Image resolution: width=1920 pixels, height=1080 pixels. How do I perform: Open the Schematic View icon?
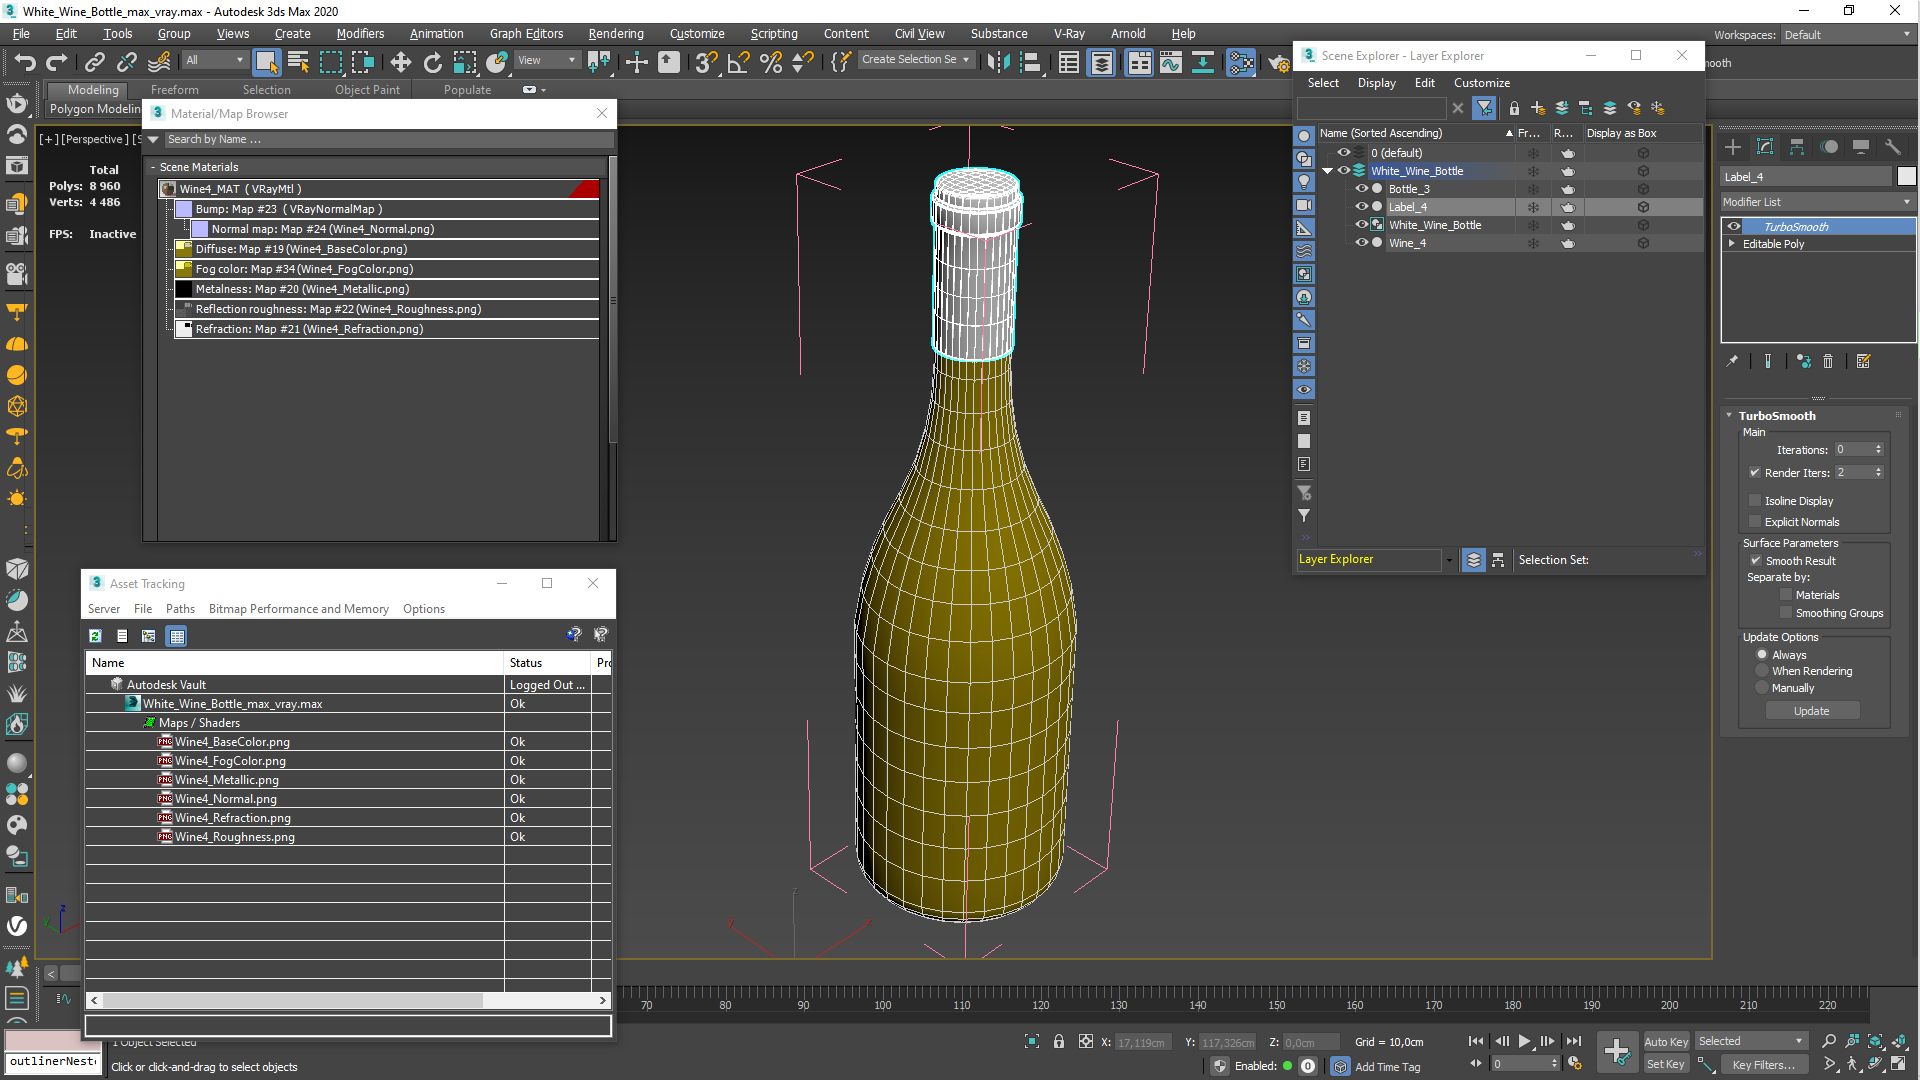point(1203,63)
